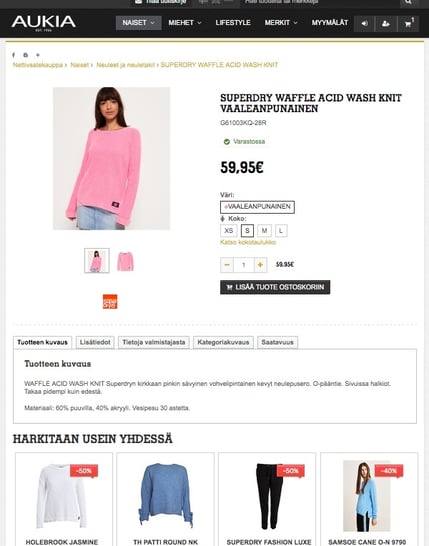Select size XS

229,231
